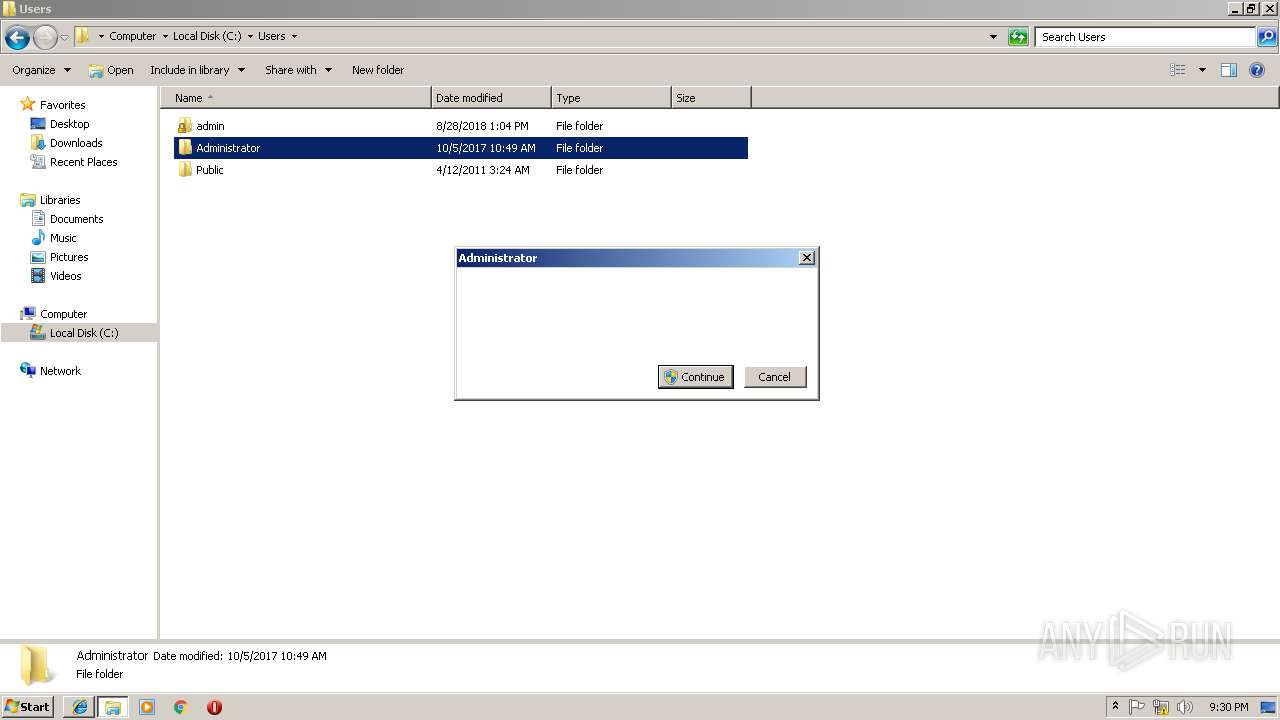Select Local Disk (C:) in navigation pane
The height and width of the screenshot is (720, 1280).
(x=78, y=333)
